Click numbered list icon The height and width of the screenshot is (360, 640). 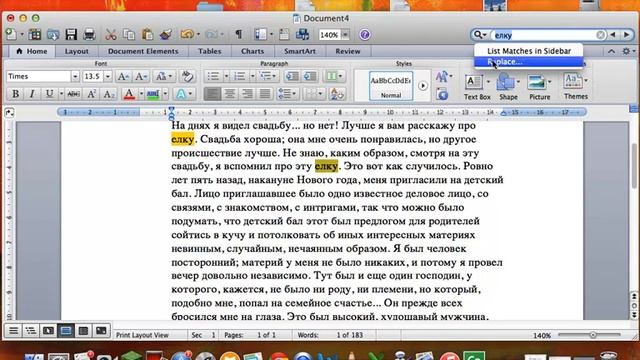[240, 76]
